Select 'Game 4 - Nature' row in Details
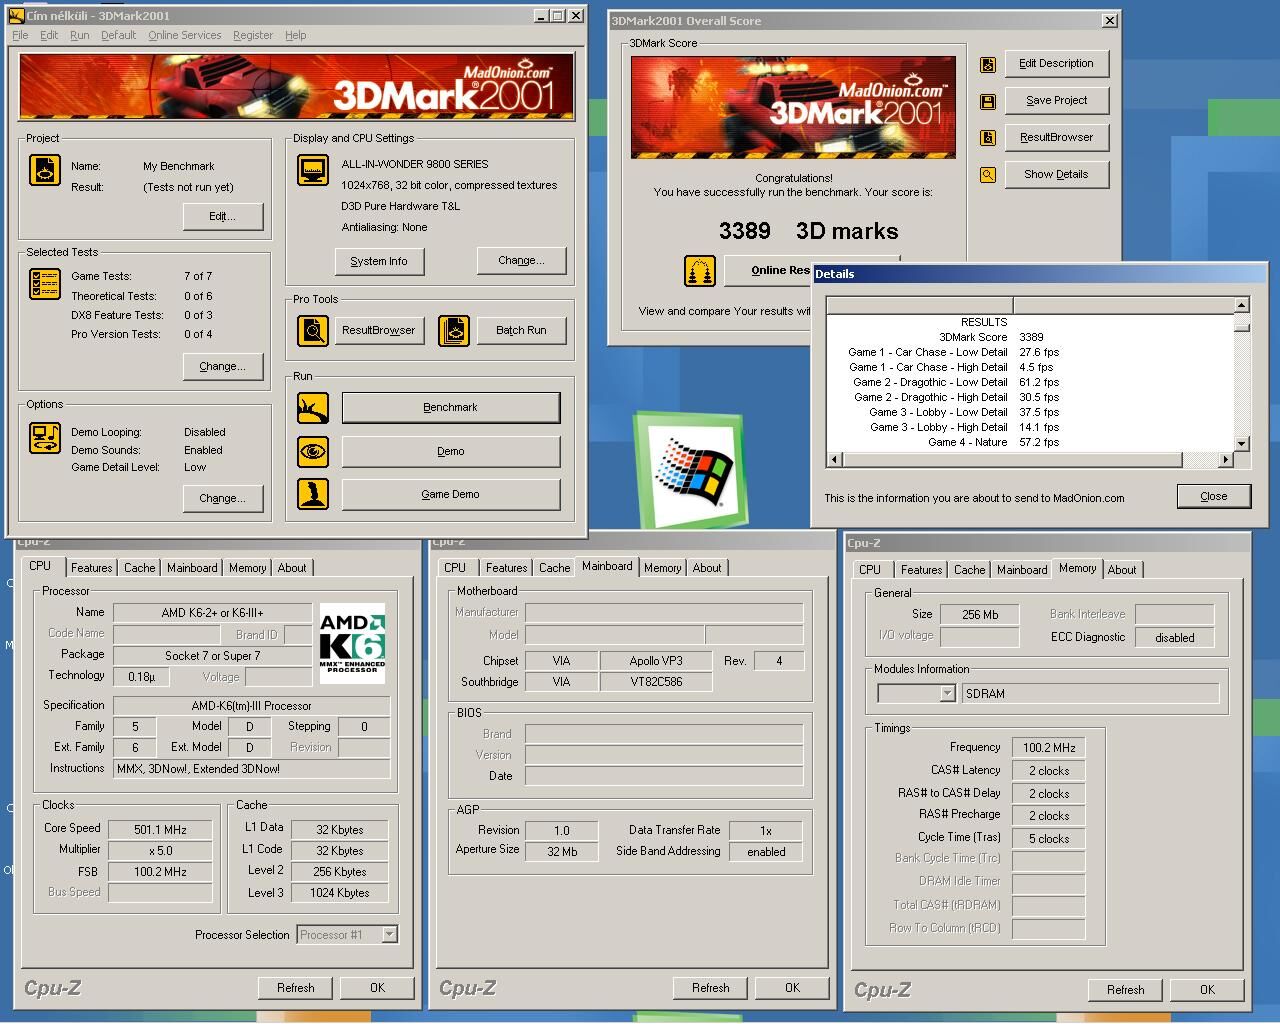1280x1024 pixels. pyautogui.click(x=1030, y=442)
